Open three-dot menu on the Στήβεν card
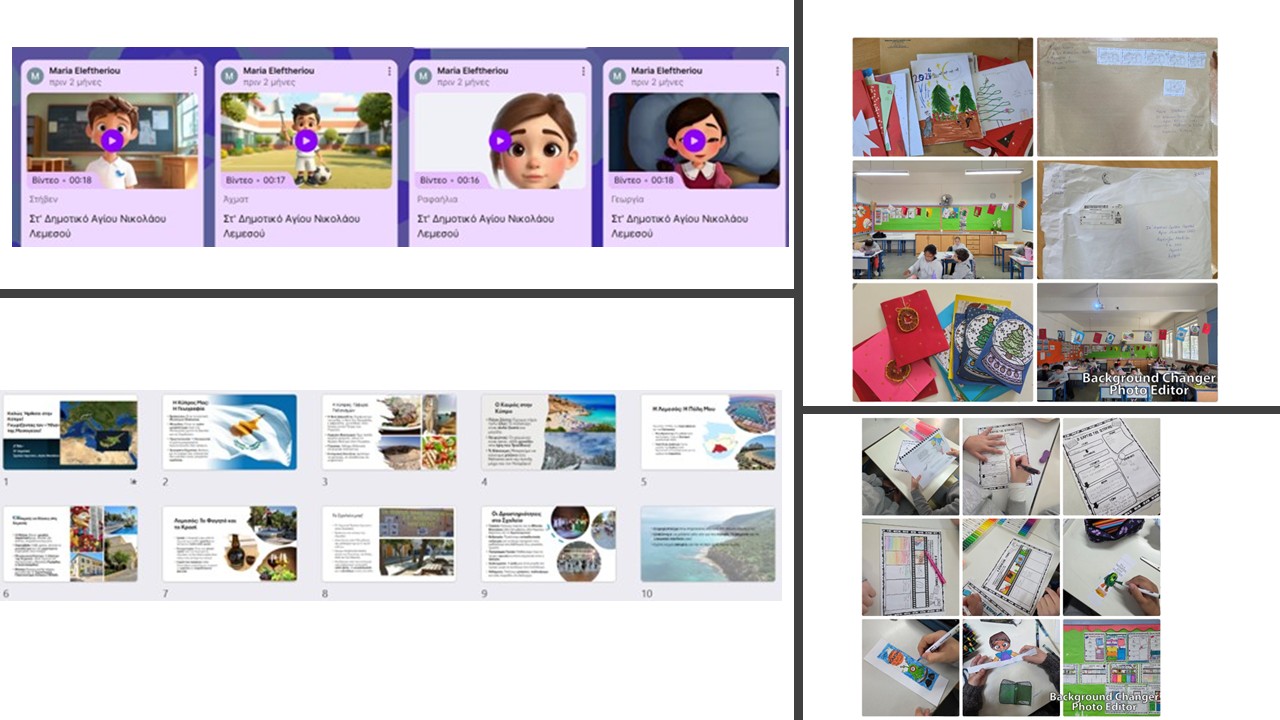This screenshot has width=1280, height=720. (x=195, y=72)
